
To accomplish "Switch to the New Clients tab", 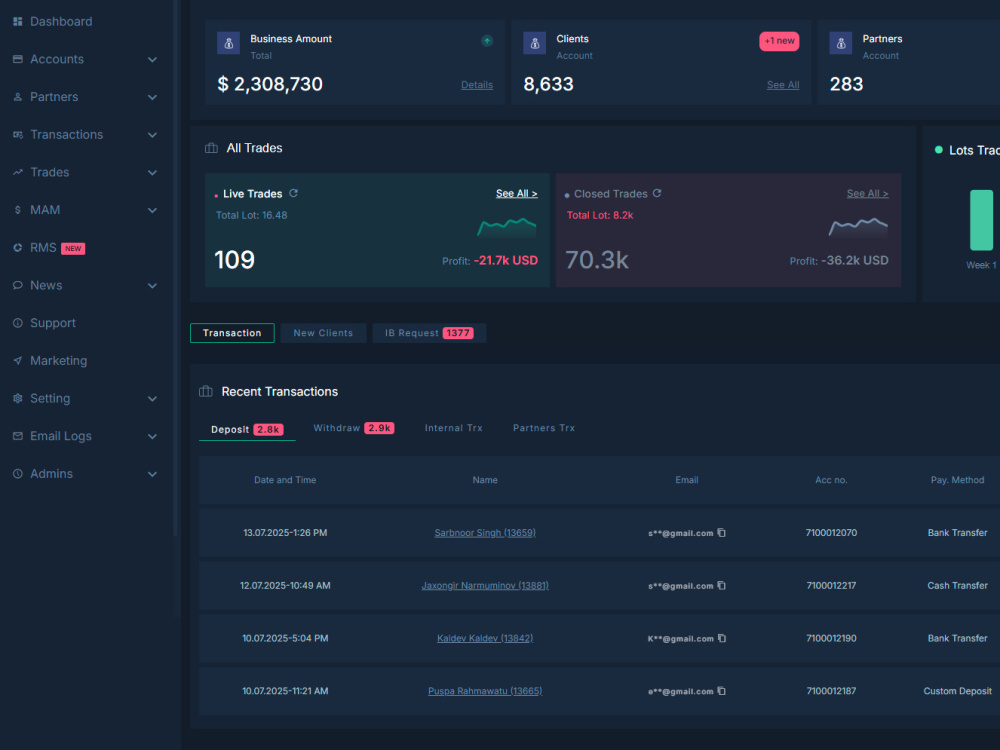I will 323,333.
